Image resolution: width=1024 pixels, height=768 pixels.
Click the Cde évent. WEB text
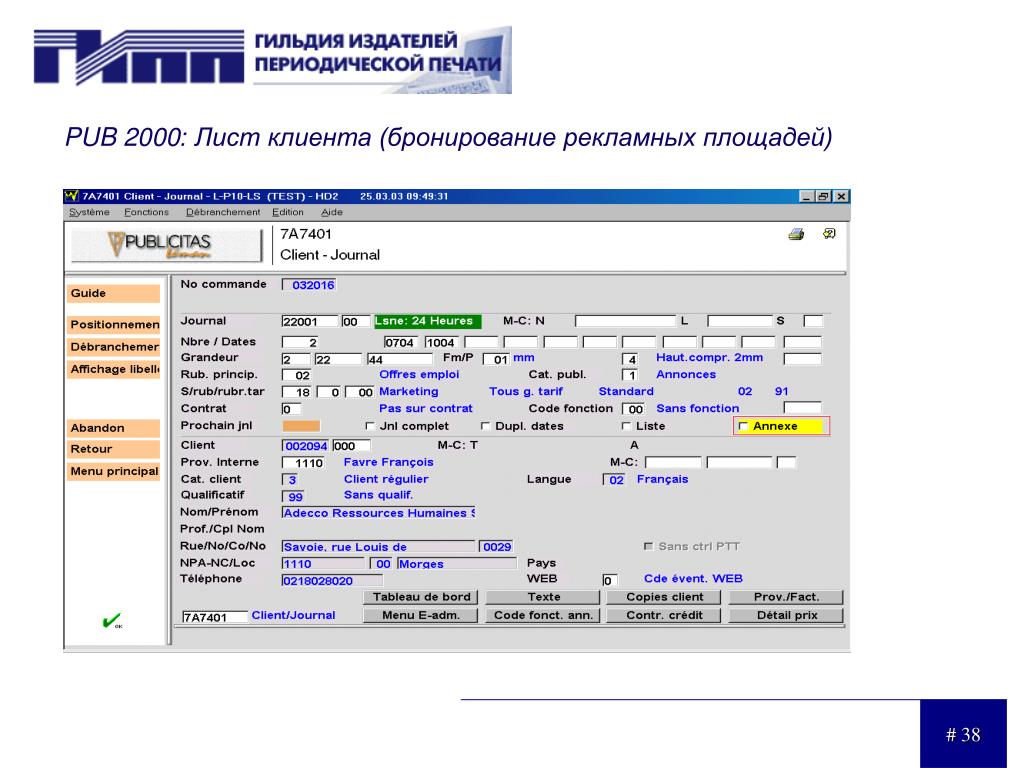694,578
